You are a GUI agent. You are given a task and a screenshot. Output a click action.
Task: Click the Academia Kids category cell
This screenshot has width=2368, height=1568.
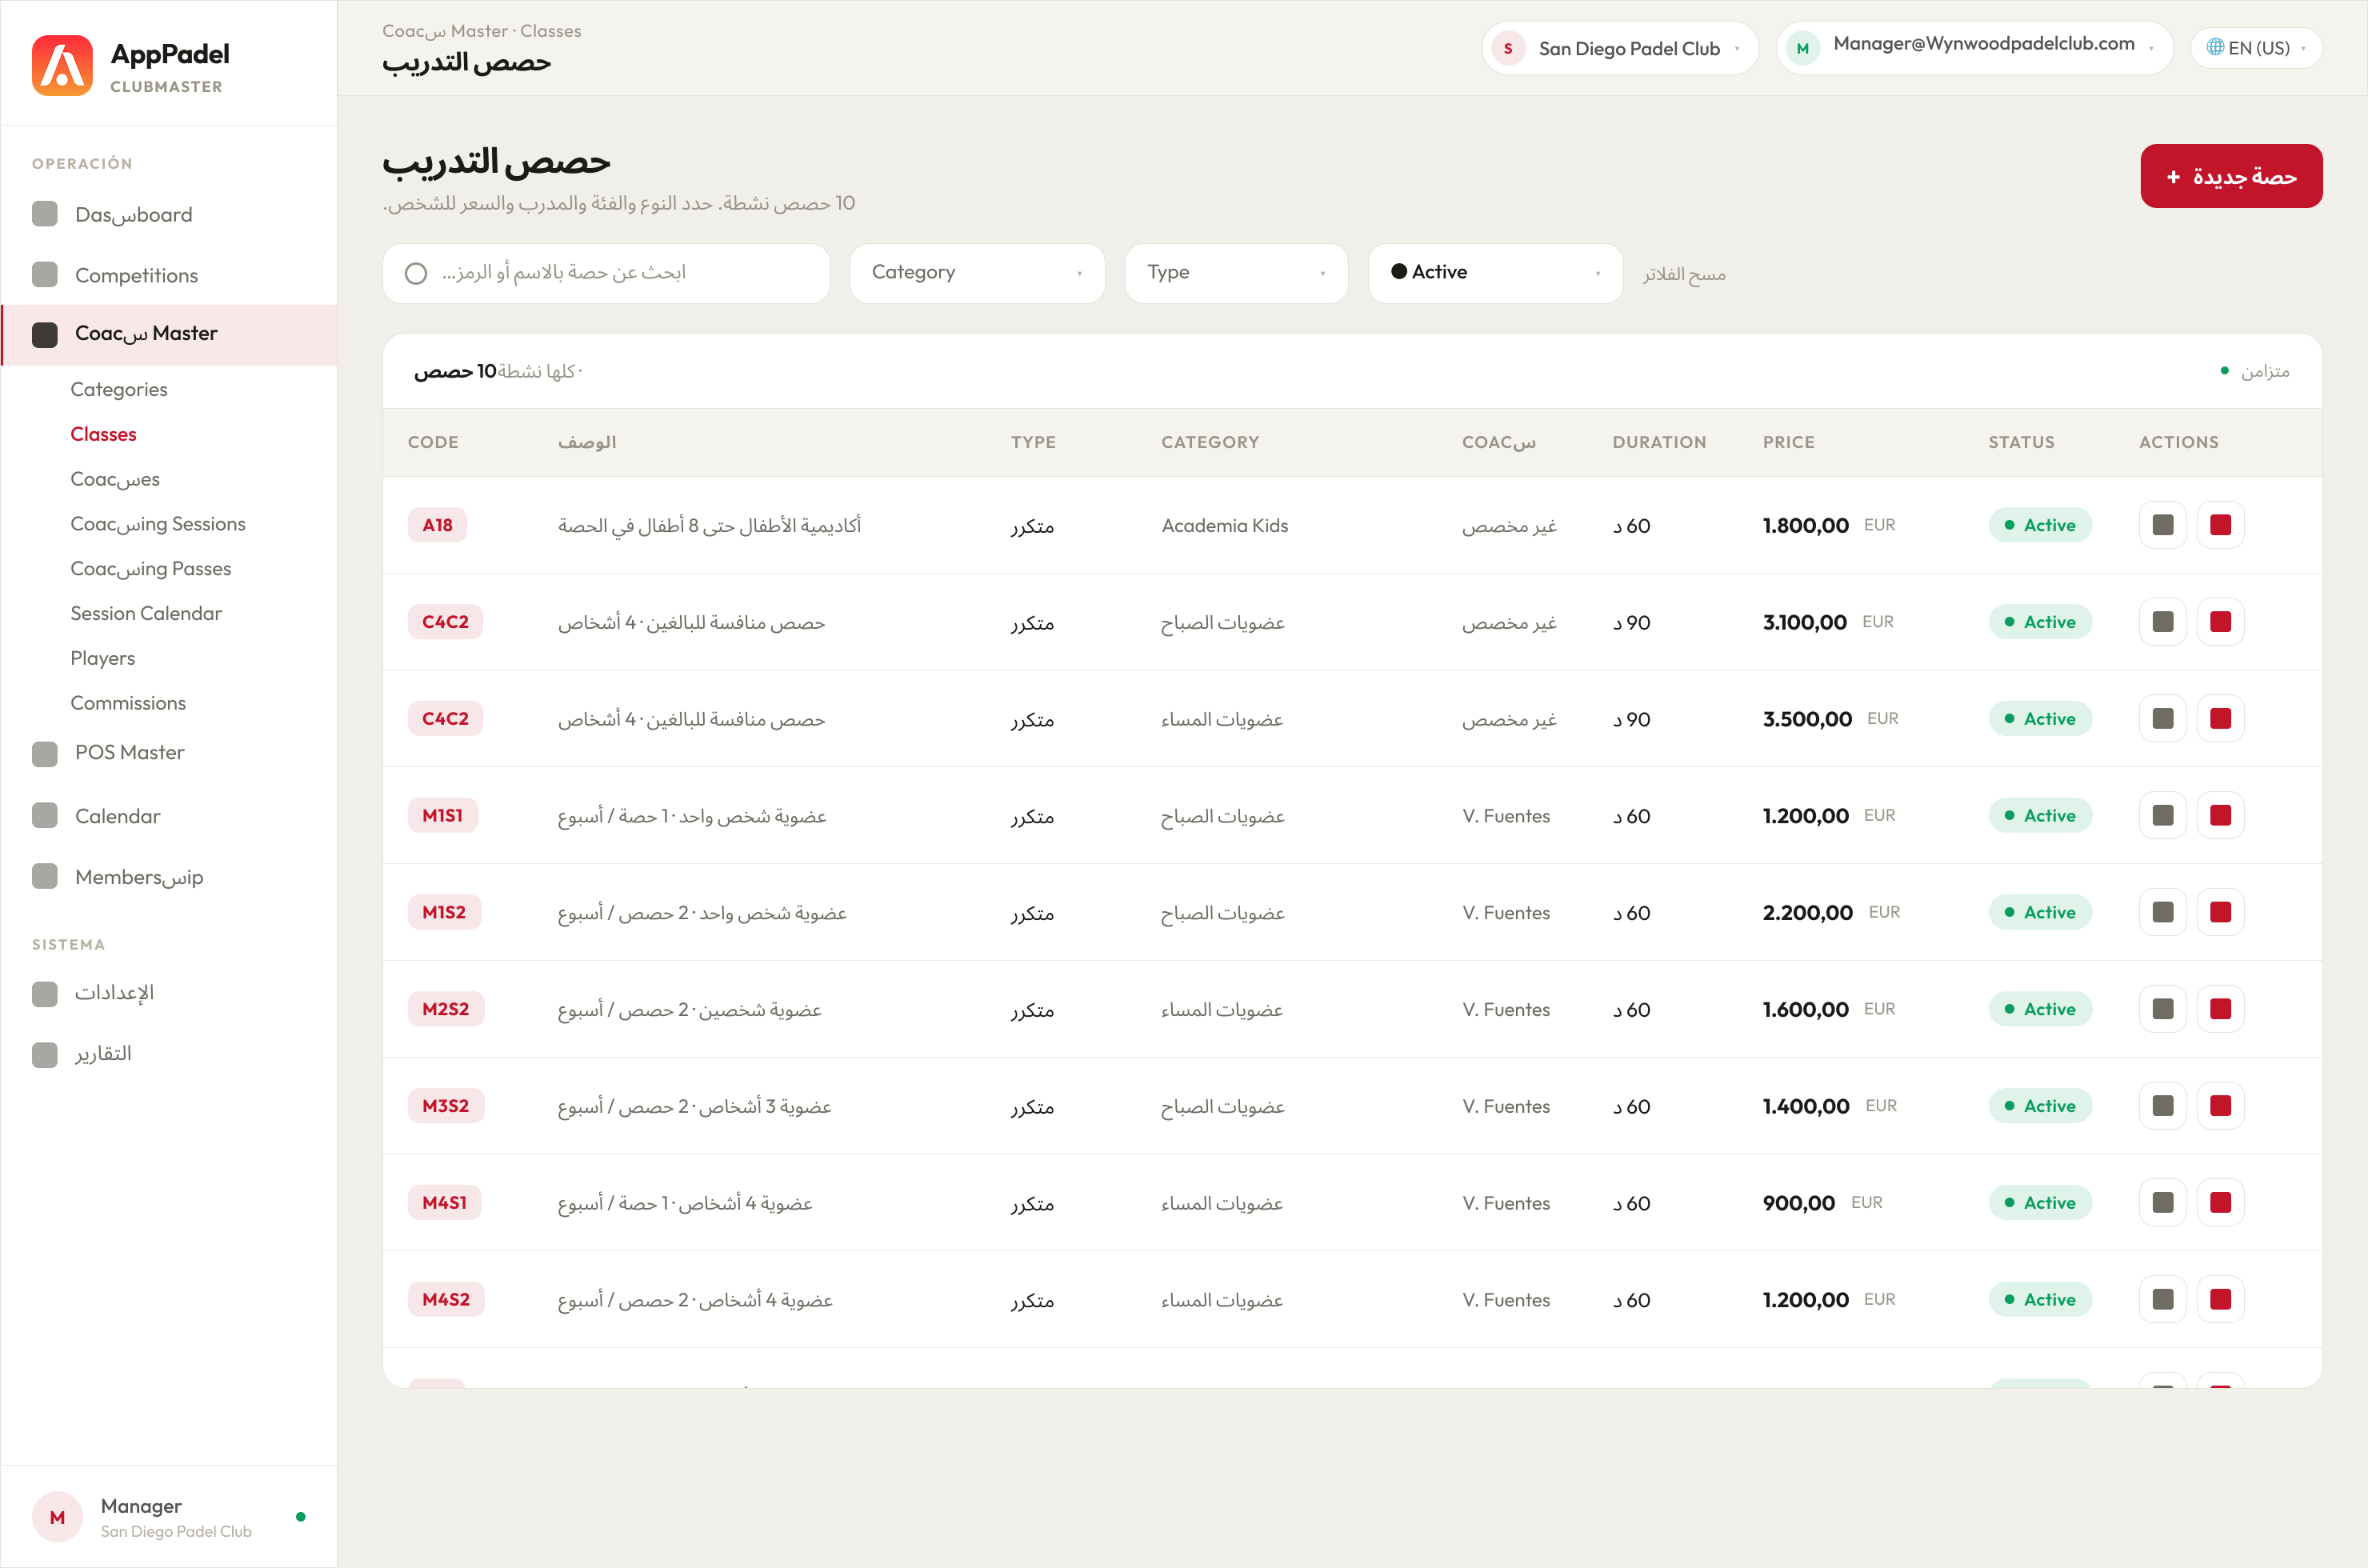point(1224,526)
